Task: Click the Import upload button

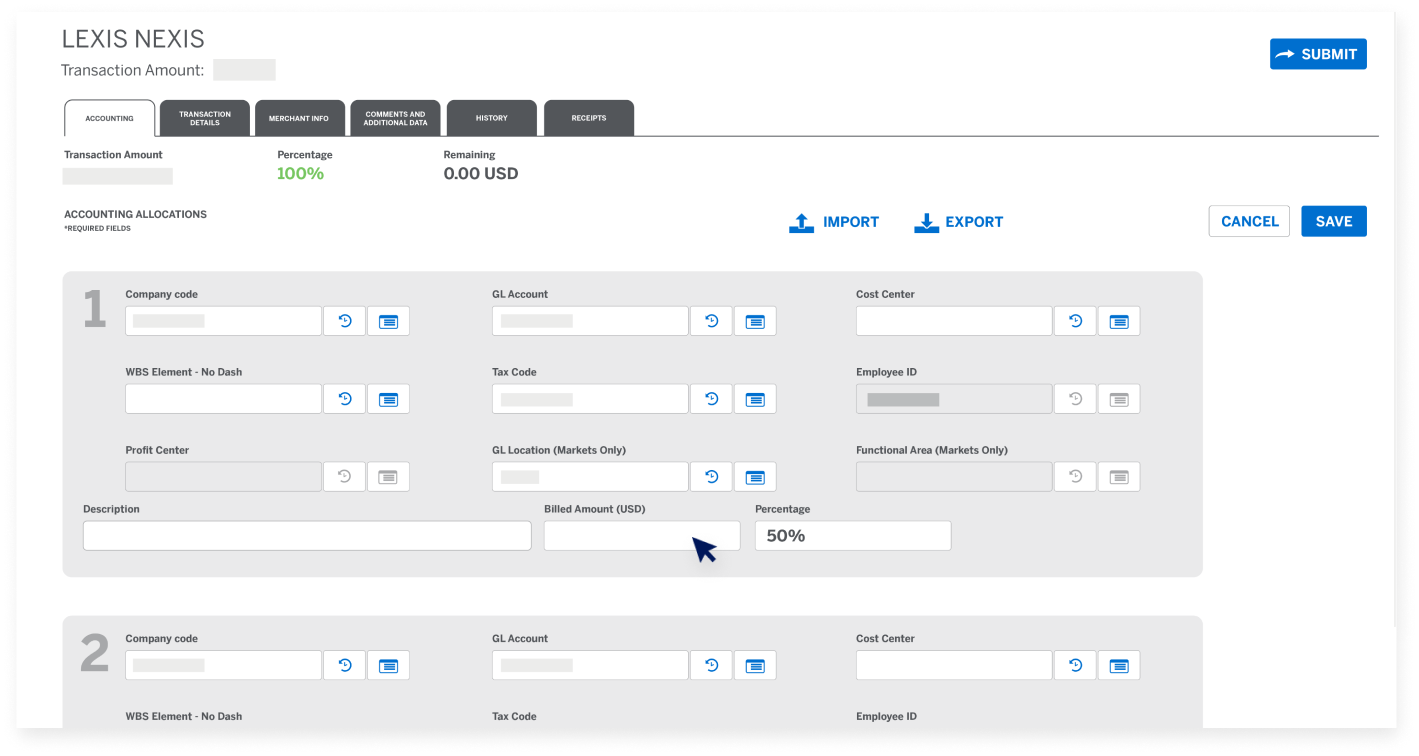Action: pyautogui.click(x=834, y=222)
